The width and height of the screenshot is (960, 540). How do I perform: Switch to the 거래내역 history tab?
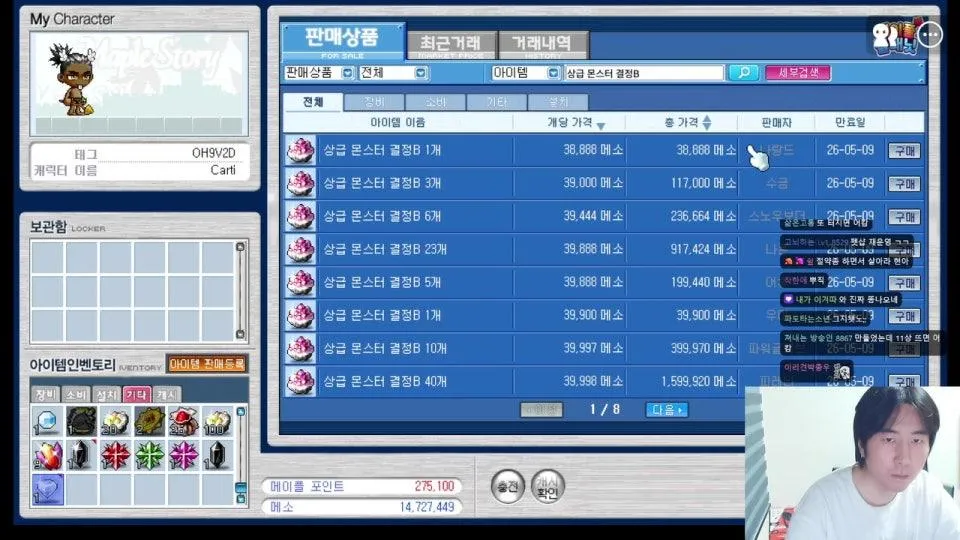(x=542, y=45)
